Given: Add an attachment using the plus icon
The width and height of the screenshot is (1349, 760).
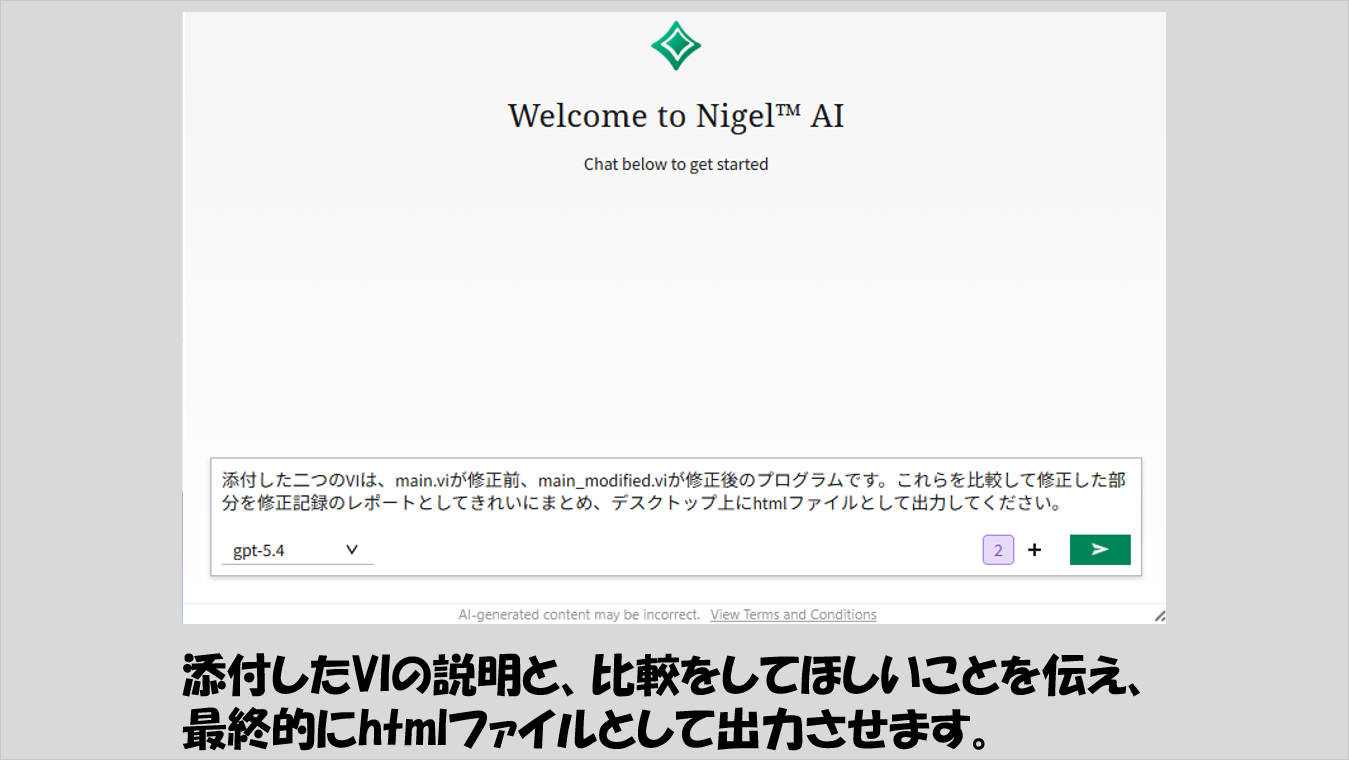Looking at the screenshot, I should [x=1034, y=550].
